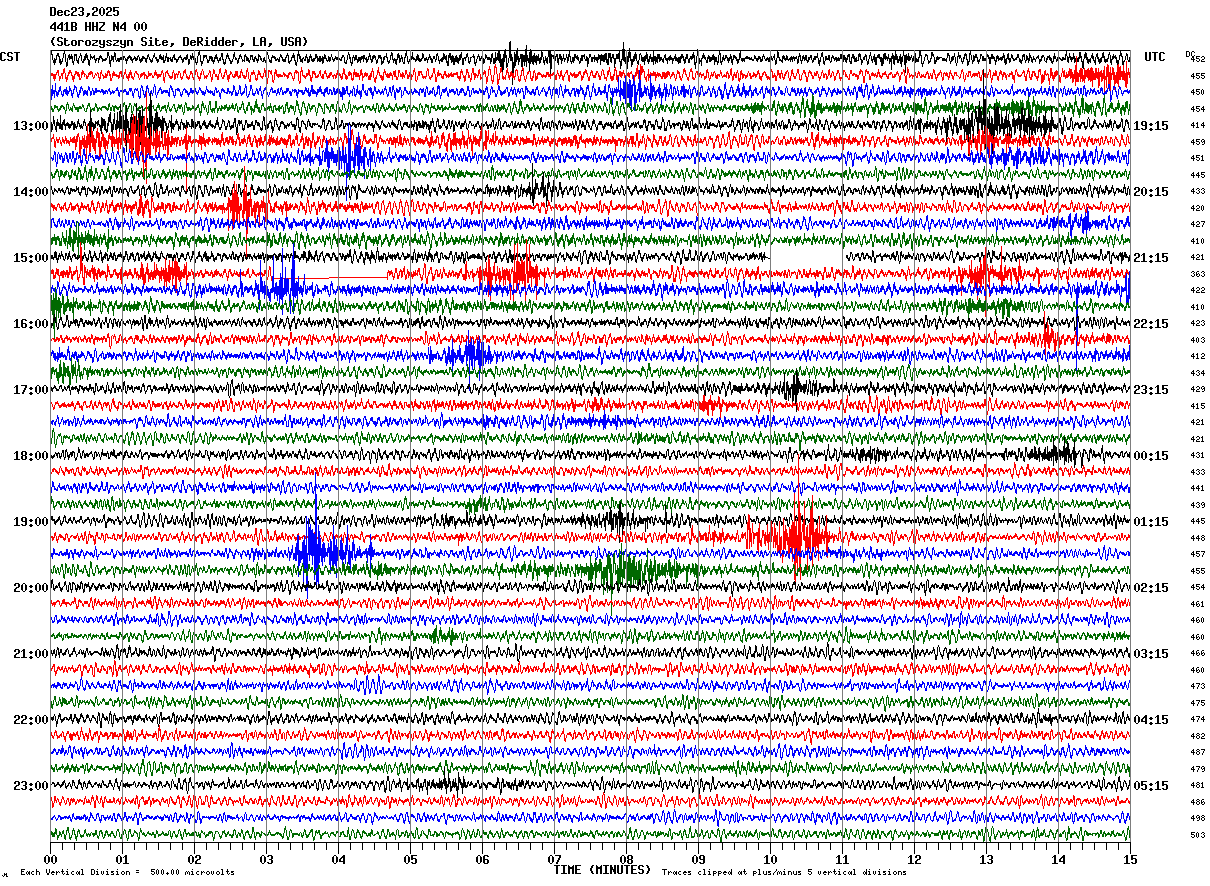
Task: Click the 12 minute tick label
Action: [x=914, y=859]
